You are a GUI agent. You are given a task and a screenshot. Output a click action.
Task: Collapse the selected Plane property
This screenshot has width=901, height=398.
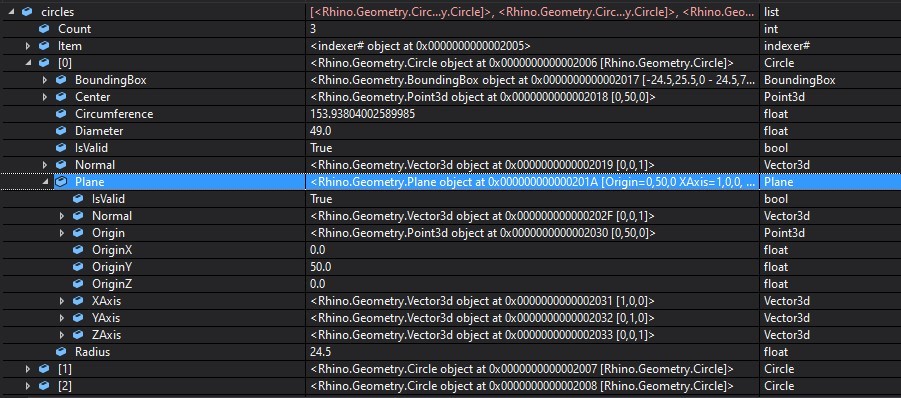click(x=45, y=182)
